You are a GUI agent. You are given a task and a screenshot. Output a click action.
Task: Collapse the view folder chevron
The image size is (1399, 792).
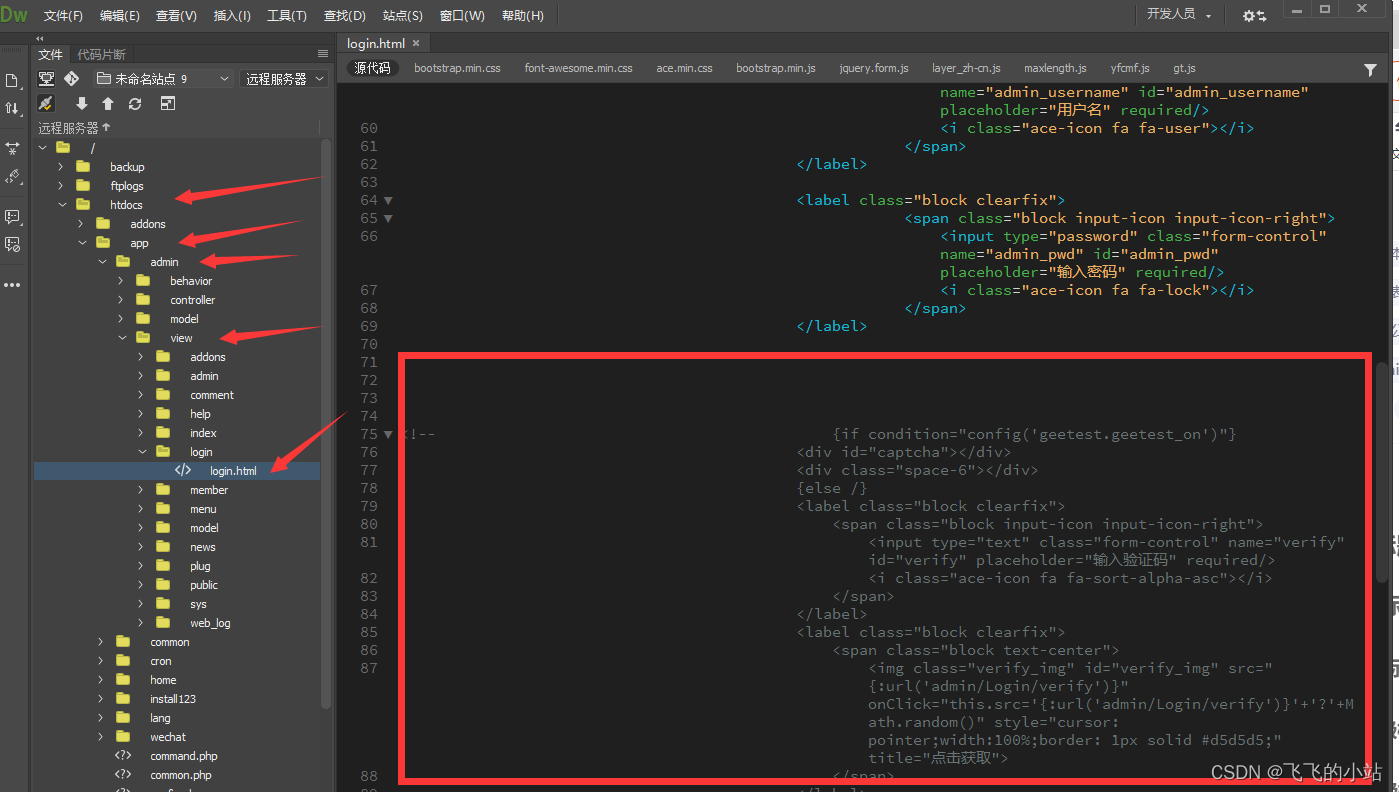click(121, 338)
